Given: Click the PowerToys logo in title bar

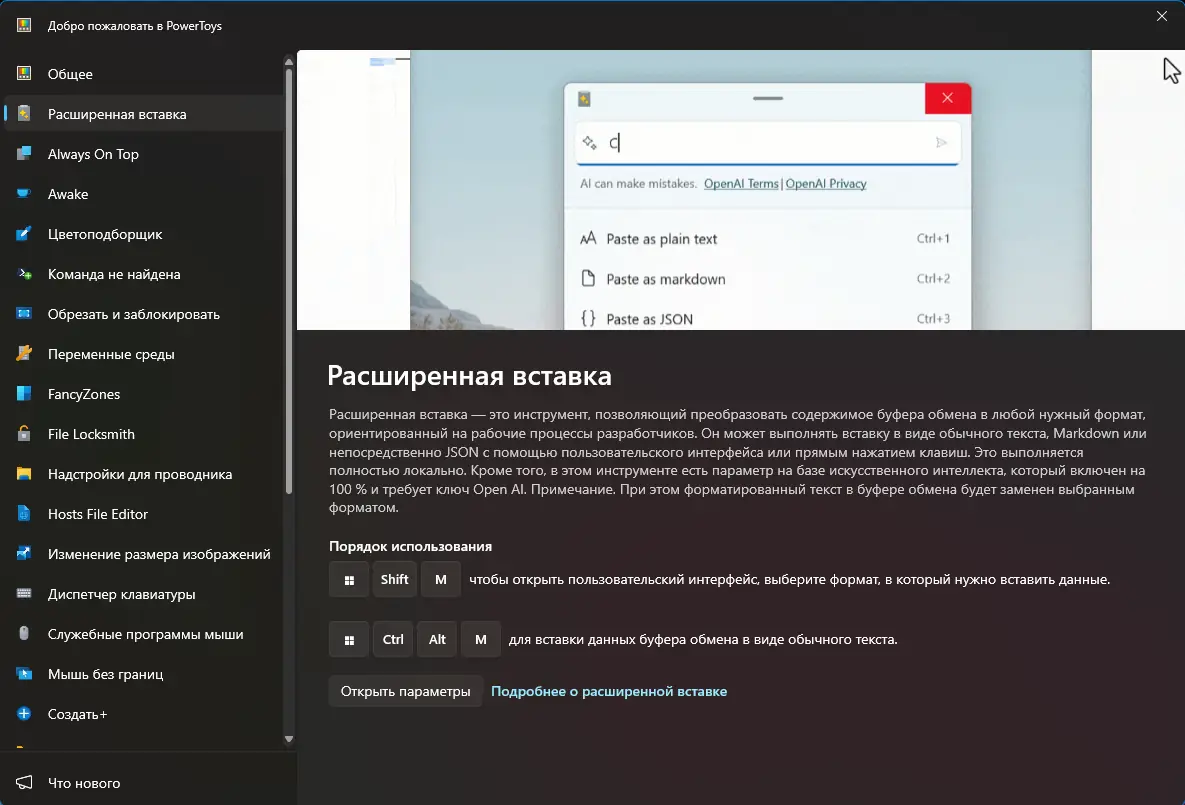Looking at the screenshot, I should coord(24,25).
